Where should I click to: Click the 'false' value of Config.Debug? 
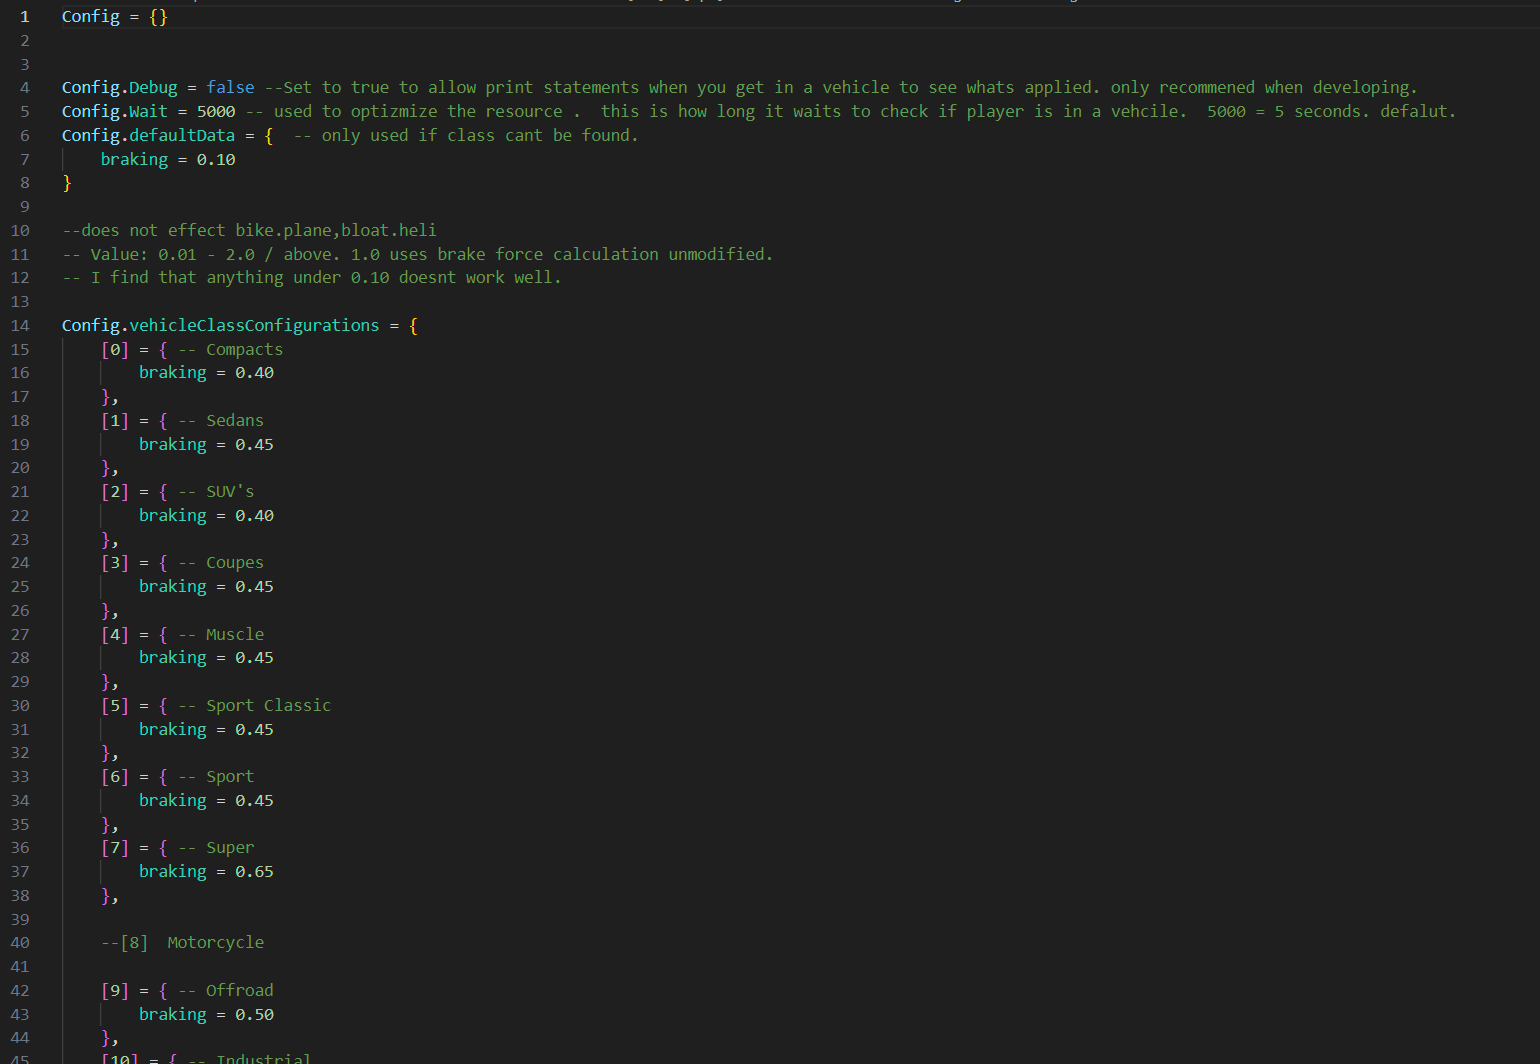[x=230, y=88]
